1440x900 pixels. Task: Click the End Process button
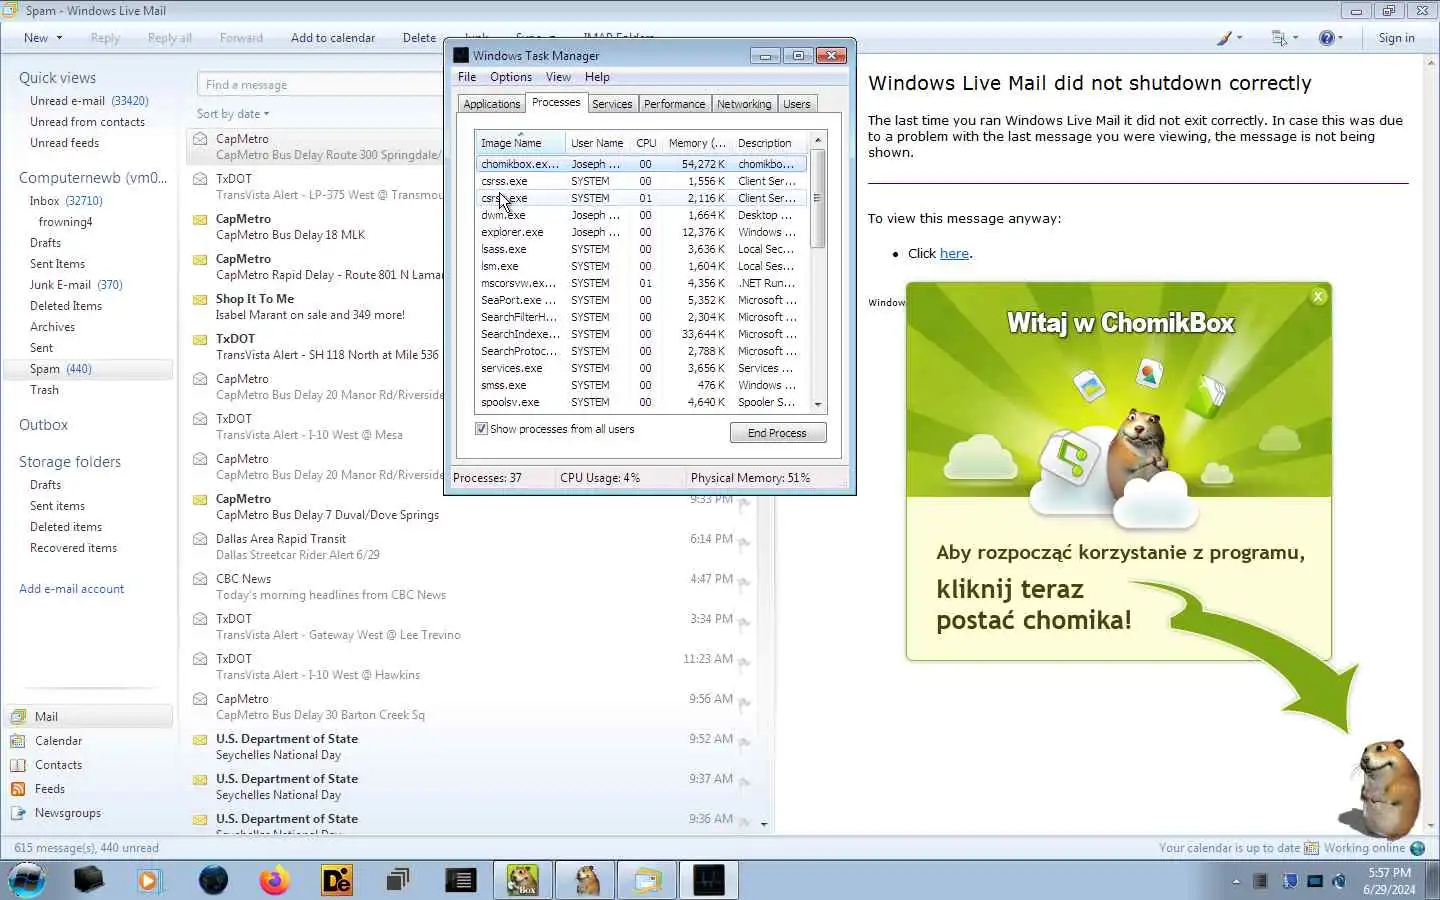778,433
